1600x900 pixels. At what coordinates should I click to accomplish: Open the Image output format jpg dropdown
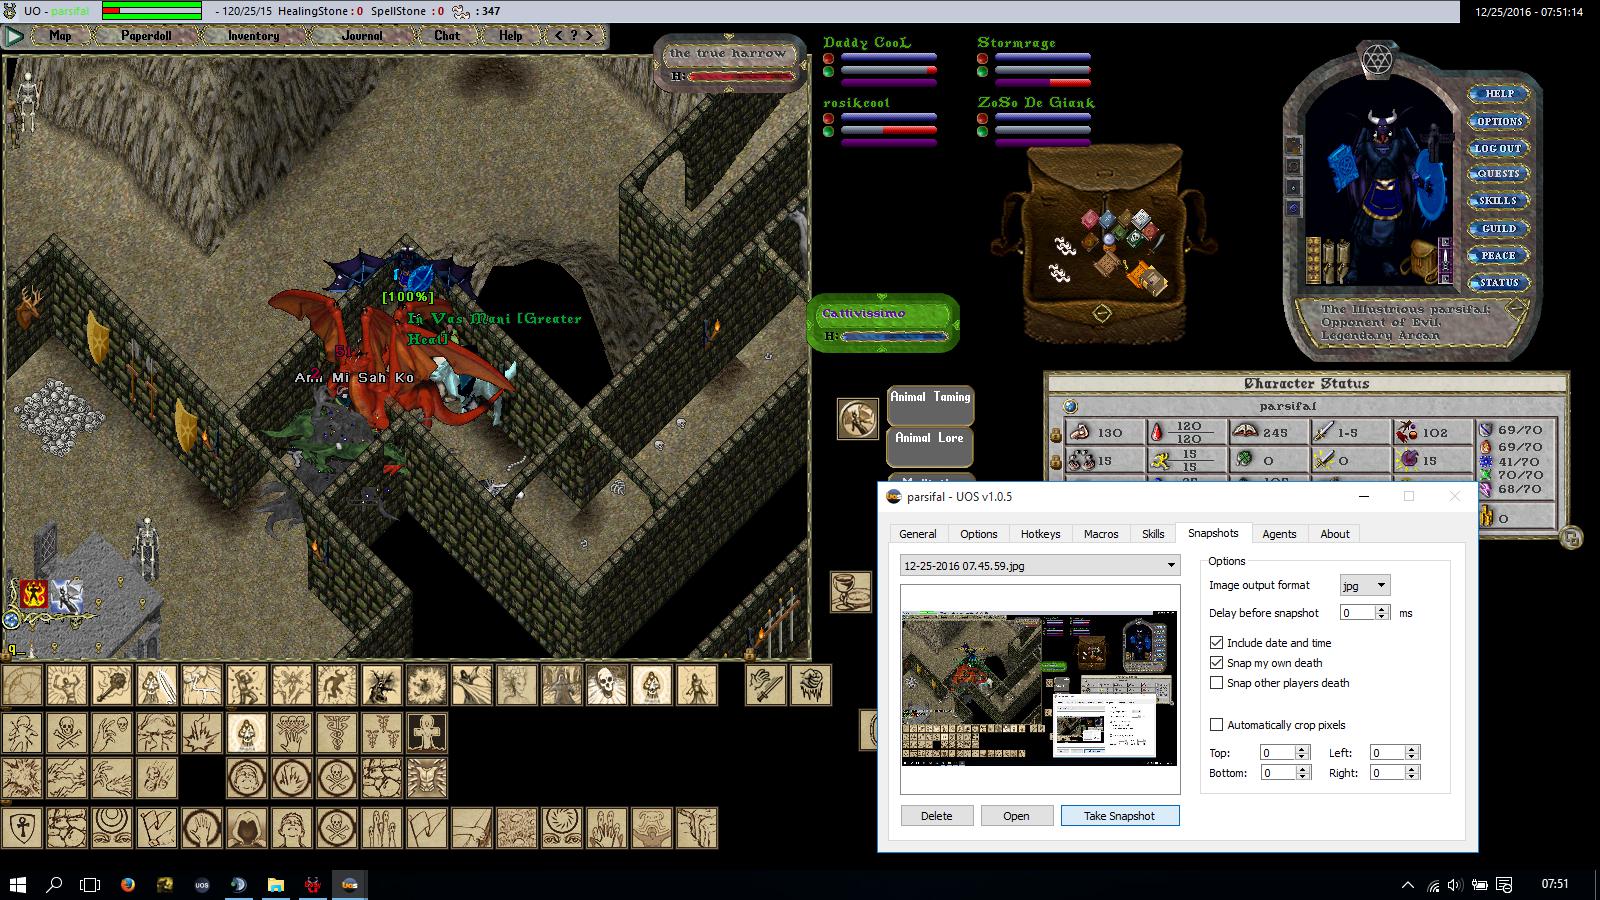pyautogui.click(x=1365, y=586)
